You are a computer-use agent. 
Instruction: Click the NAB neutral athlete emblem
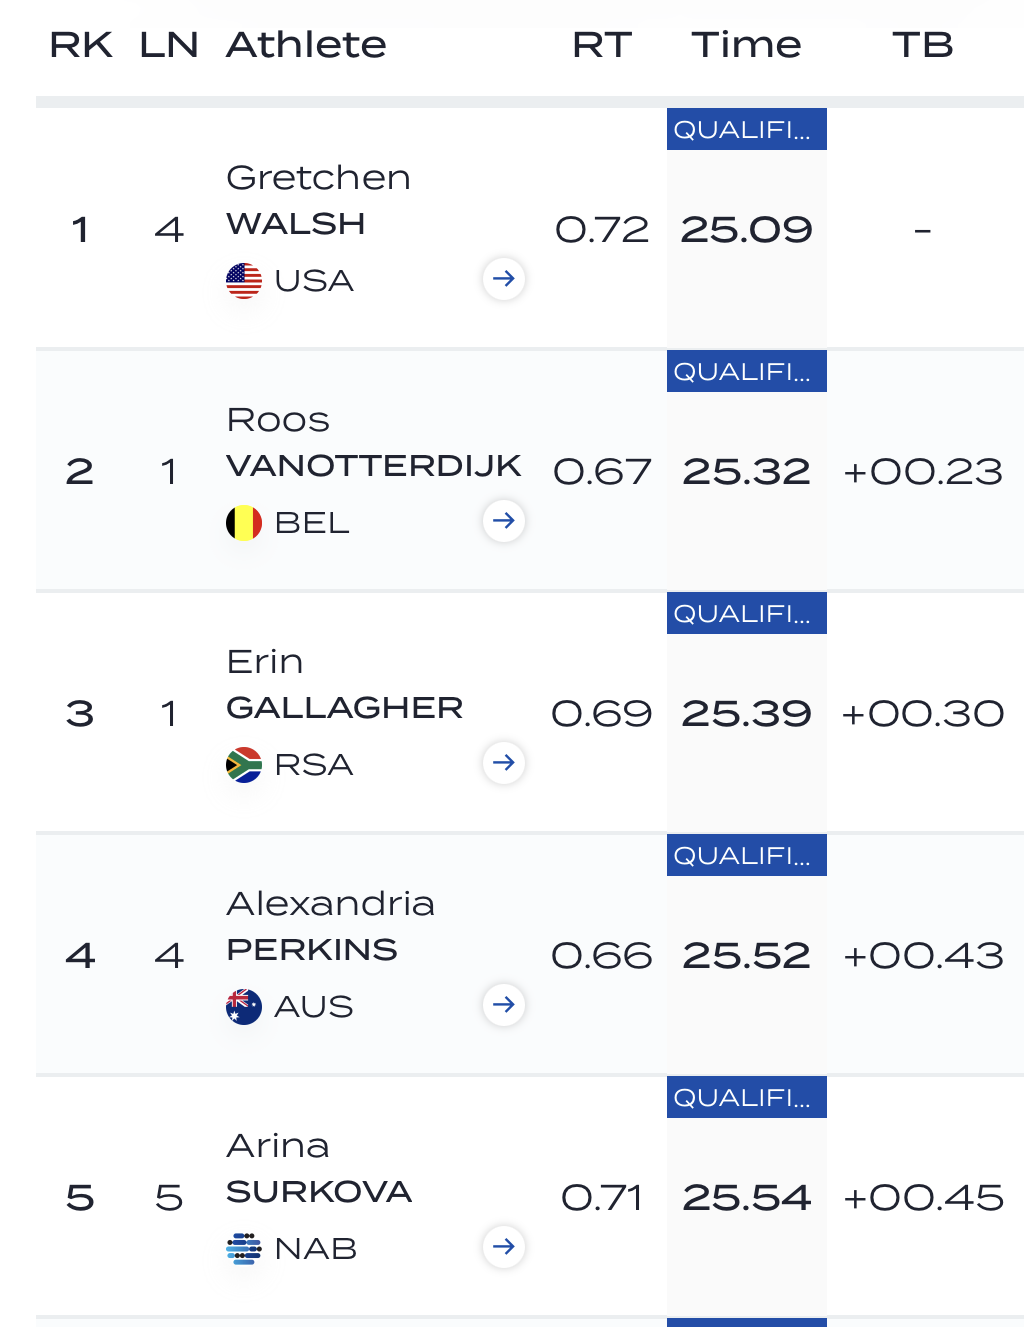(244, 1248)
